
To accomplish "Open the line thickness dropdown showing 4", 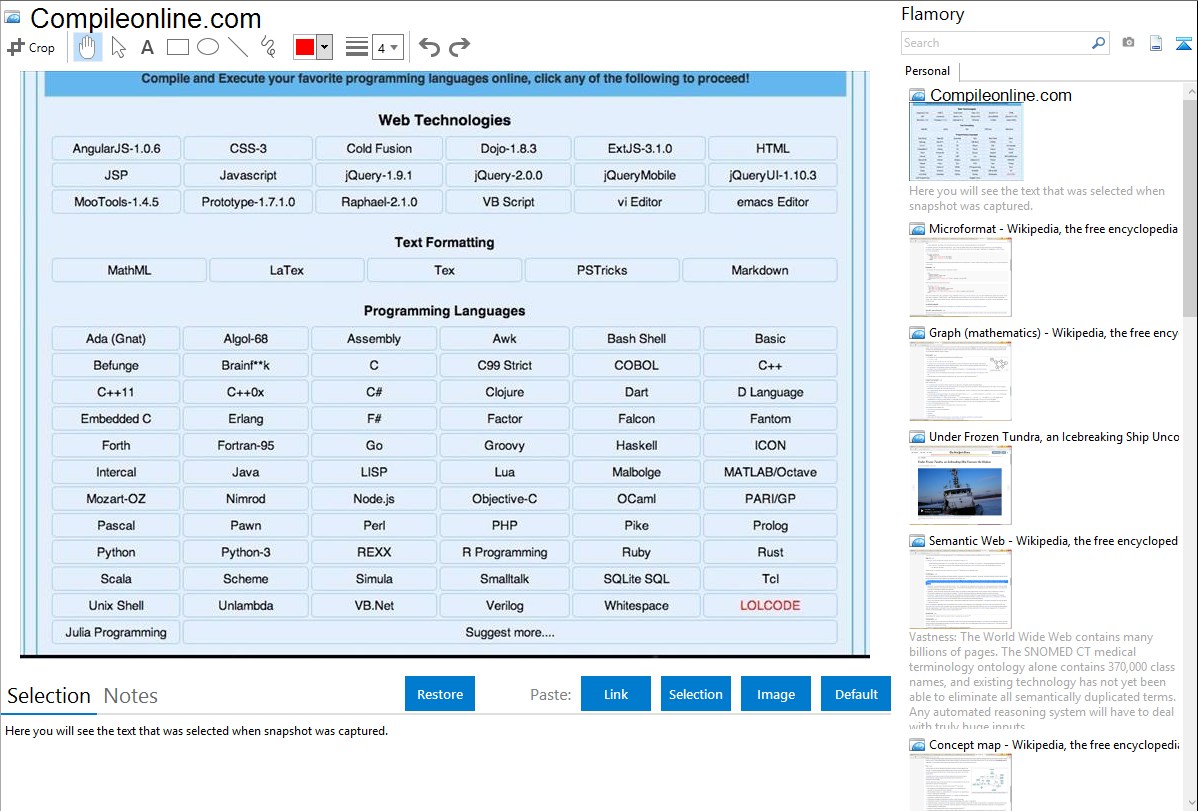I will [387, 47].
